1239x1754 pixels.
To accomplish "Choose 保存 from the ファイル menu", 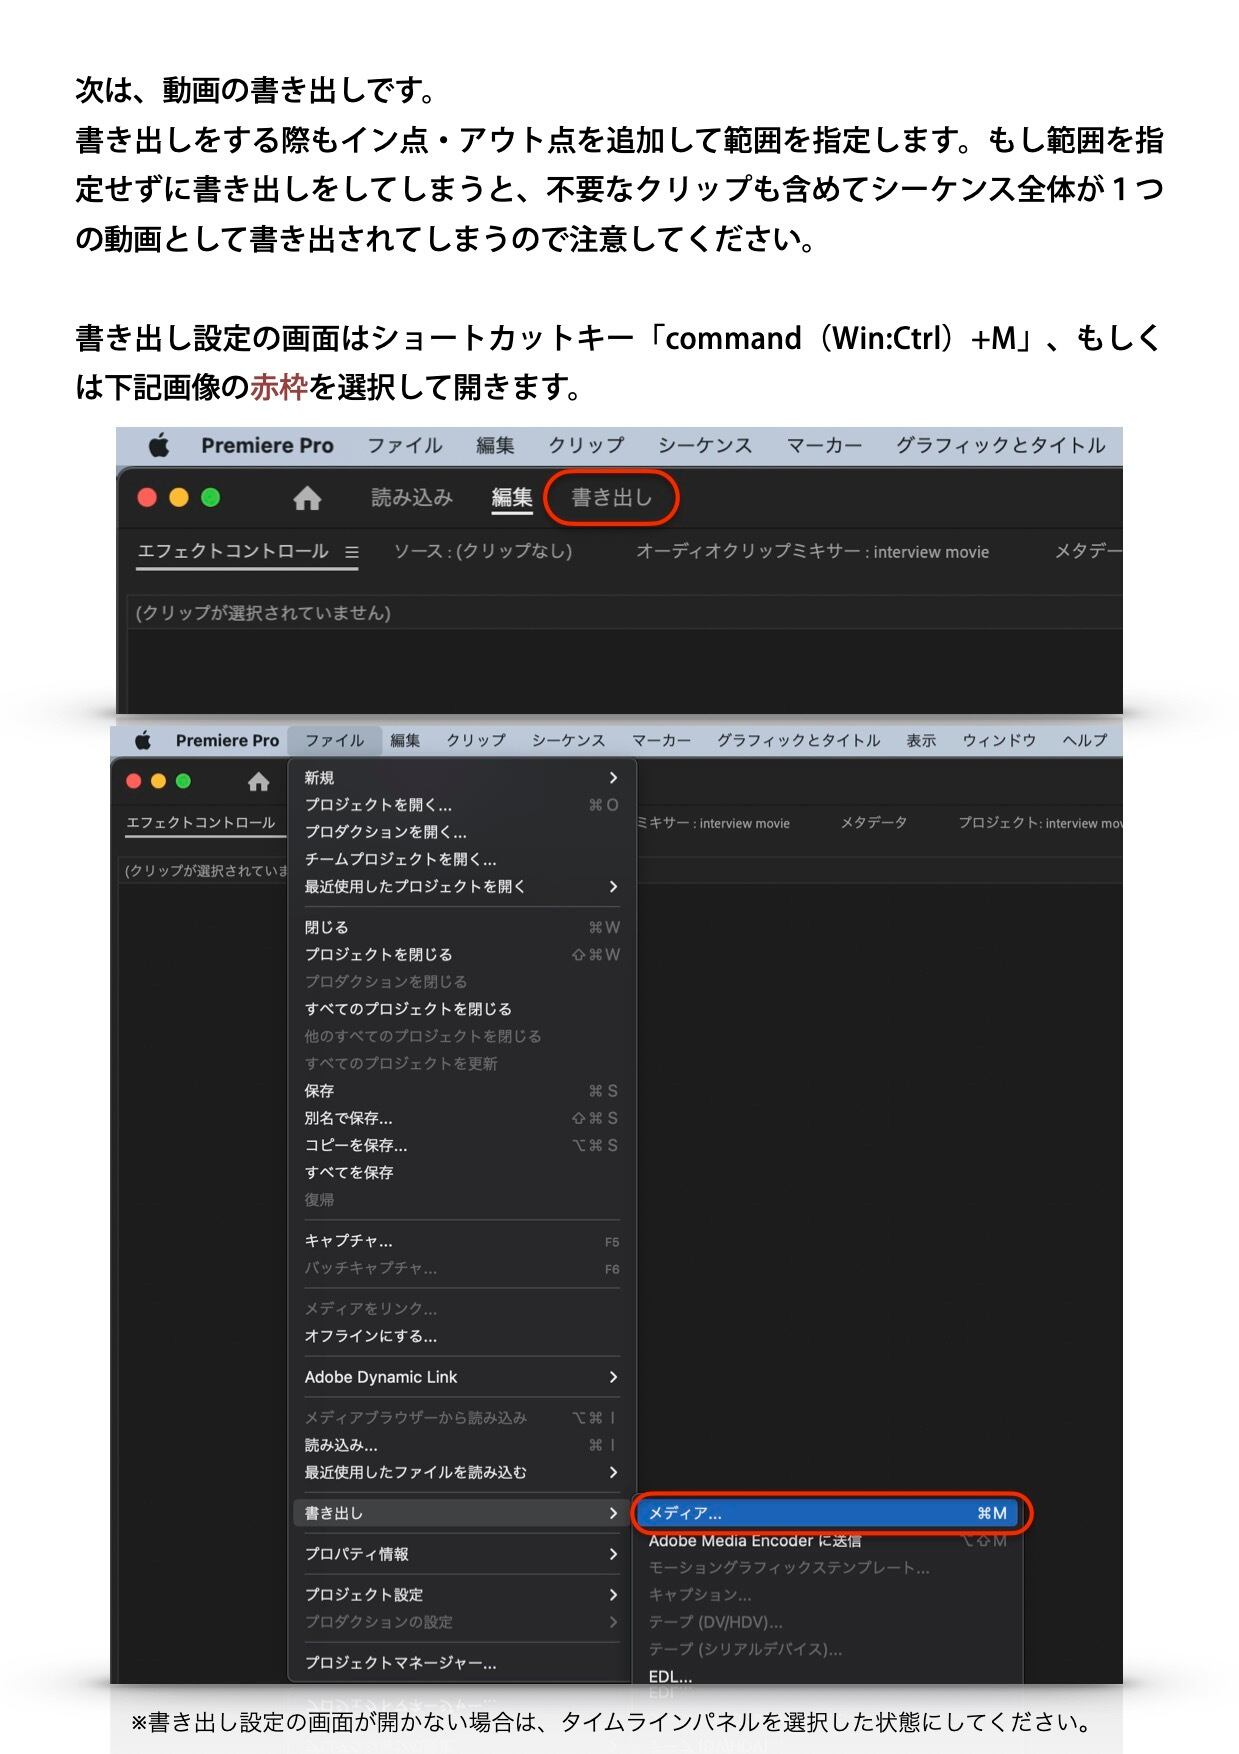I will pos(462,1091).
